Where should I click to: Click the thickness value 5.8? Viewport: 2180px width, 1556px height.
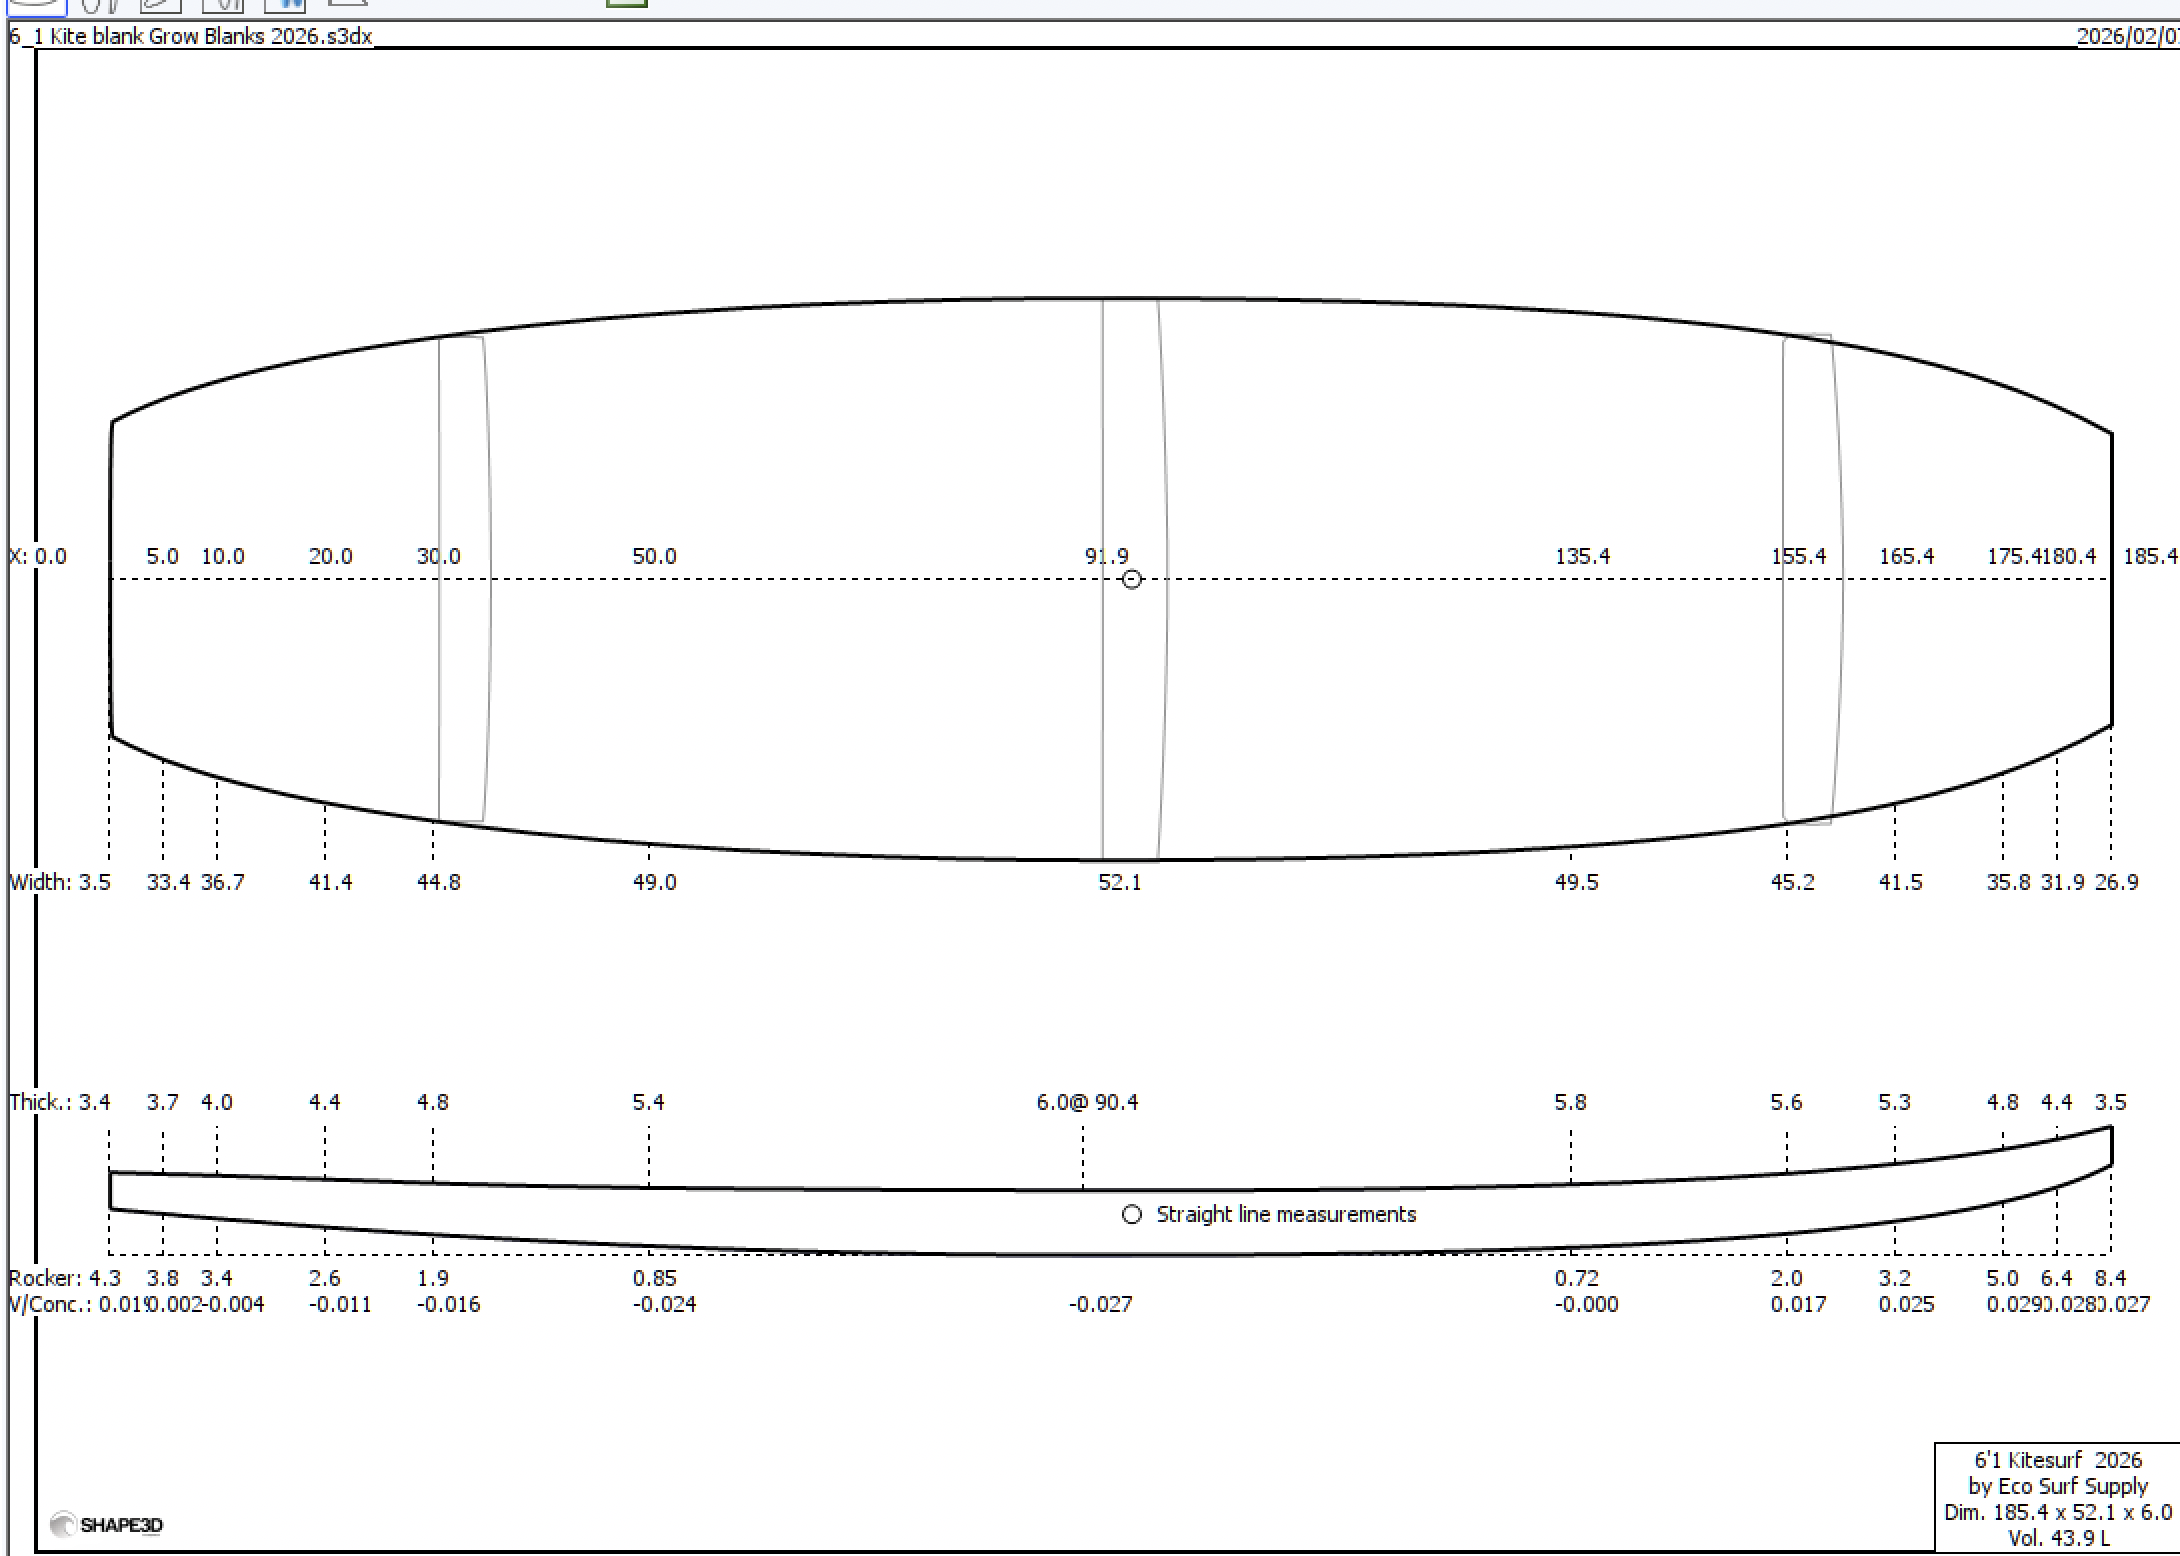pos(1570,1102)
